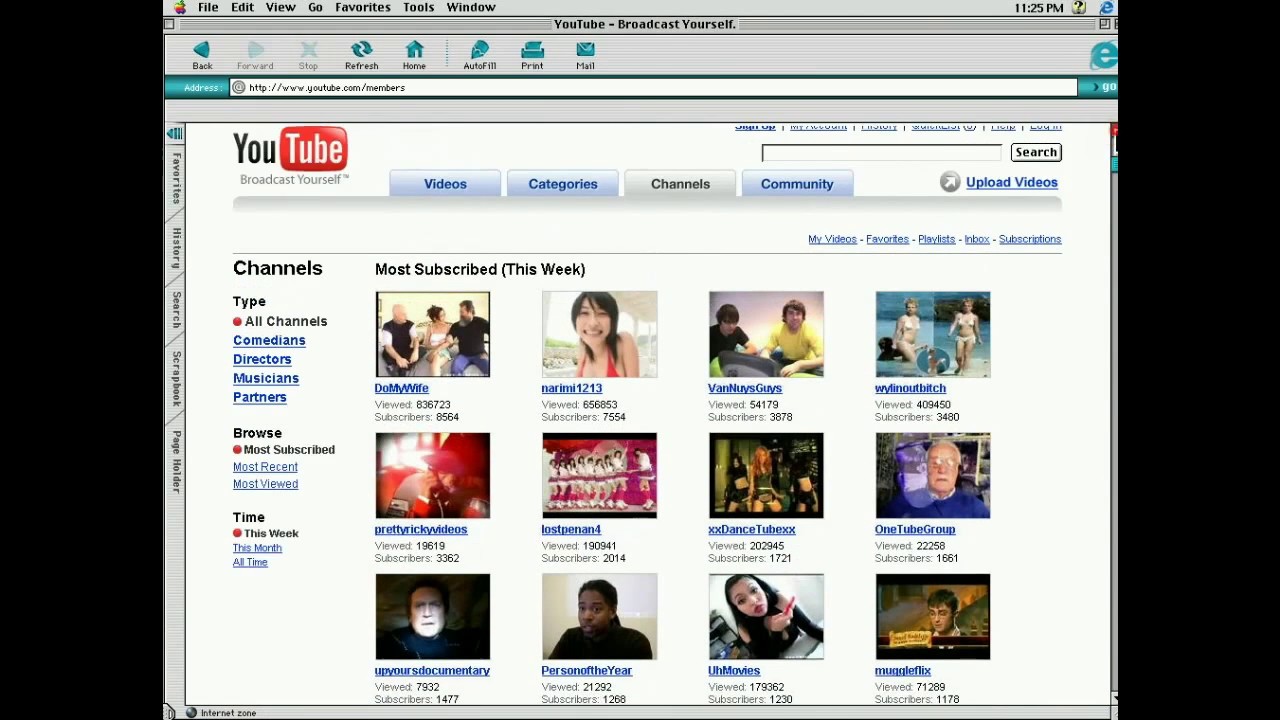The width and height of the screenshot is (1280, 720).
Task: Open the Favorites sidebar tab
Action: [176, 178]
